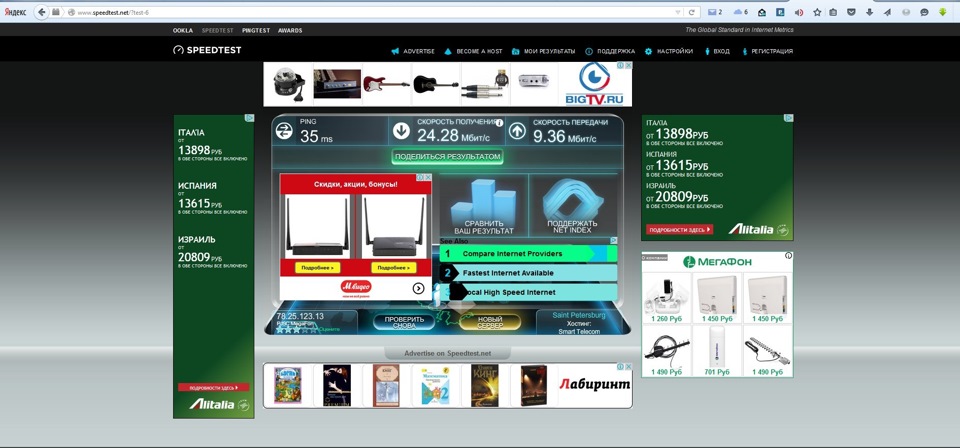Open Fastest Internet Available ad link
The height and width of the screenshot is (448, 960).
pyautogui.click(x=528, y=273)
